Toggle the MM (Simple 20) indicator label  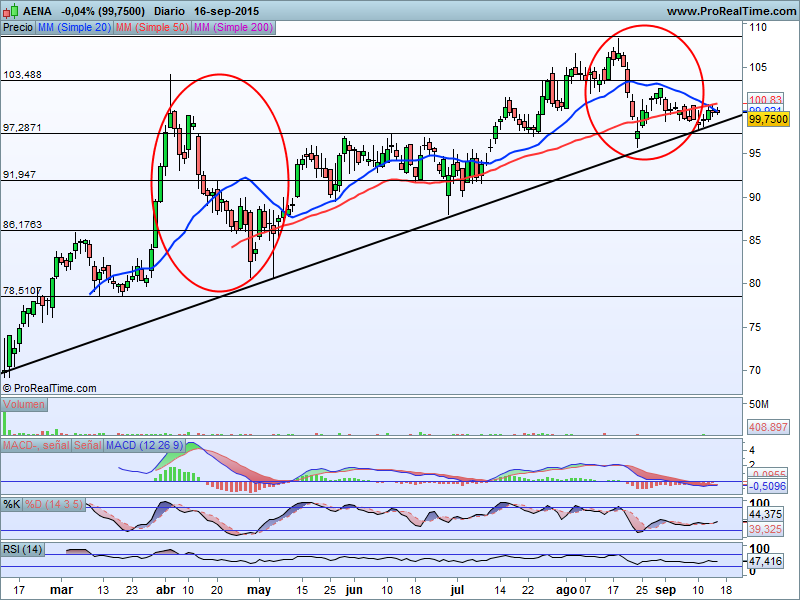(73, 28)
